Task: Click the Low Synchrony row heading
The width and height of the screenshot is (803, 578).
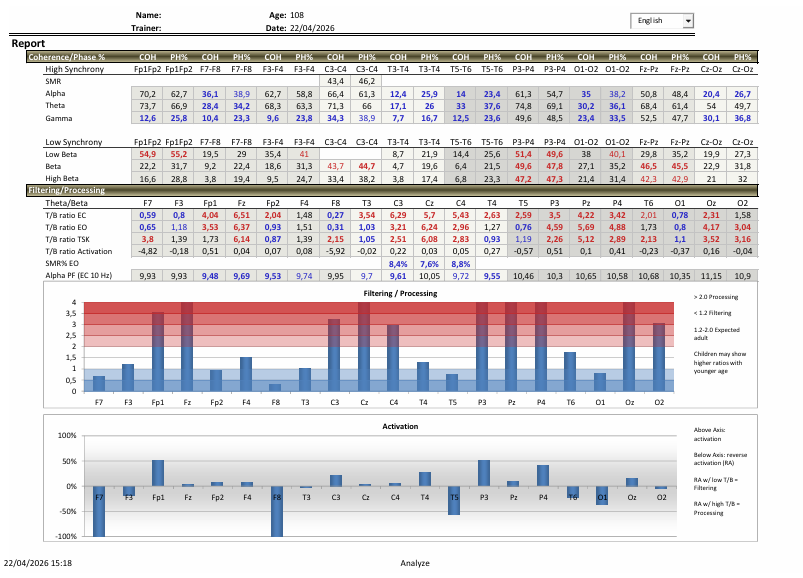Action: [73, 143]
